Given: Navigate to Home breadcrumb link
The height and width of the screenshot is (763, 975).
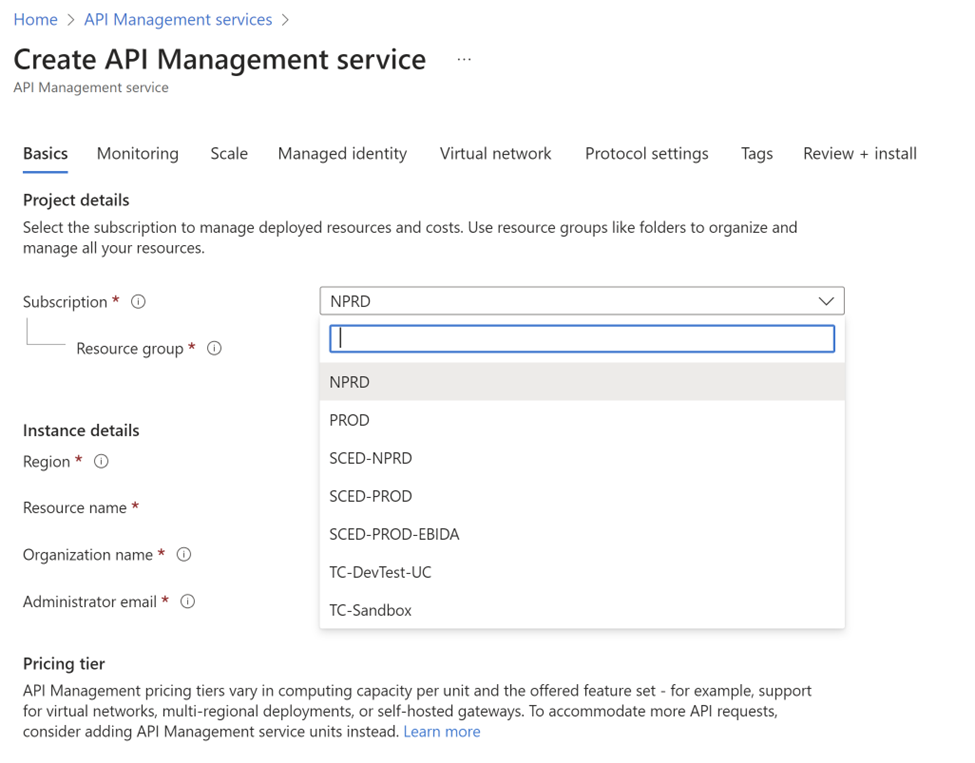Looking at the screenshot, I should coord(35,20).
